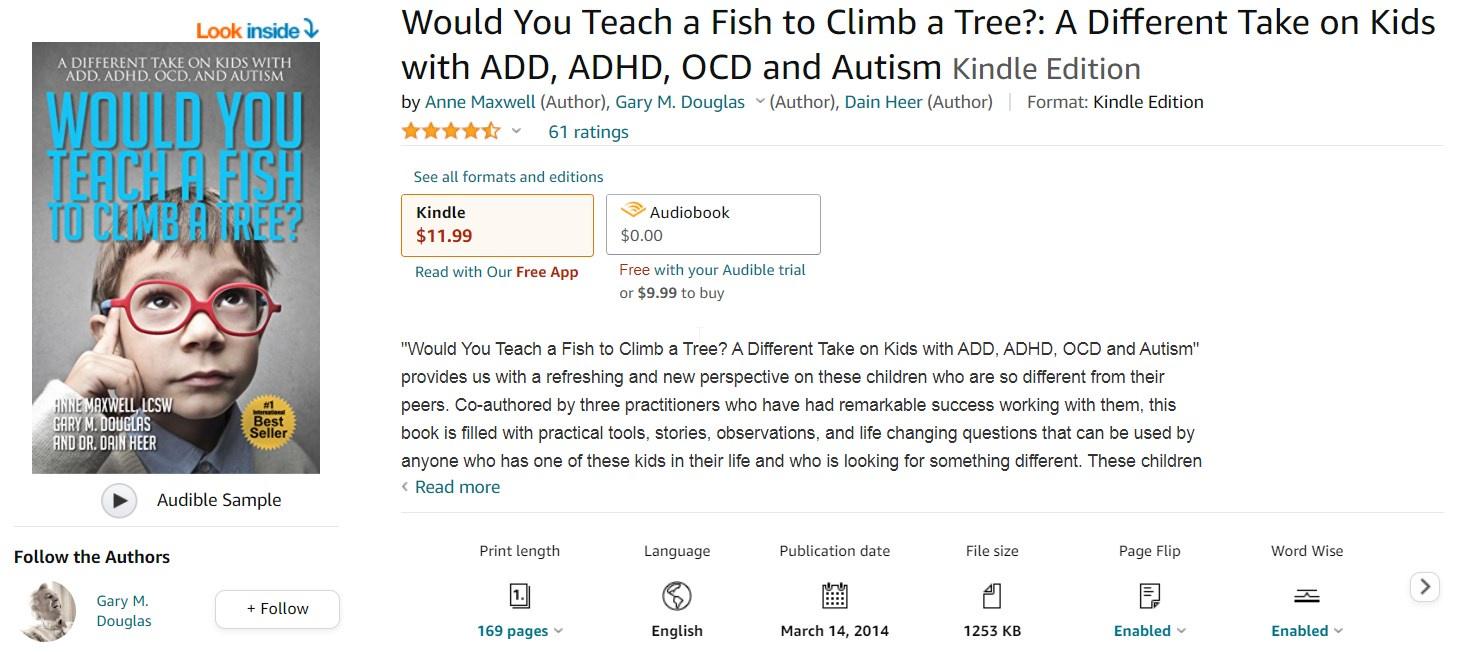Select the Kindle format option
Screen dimensions: 1474x652
coord(497,225)
